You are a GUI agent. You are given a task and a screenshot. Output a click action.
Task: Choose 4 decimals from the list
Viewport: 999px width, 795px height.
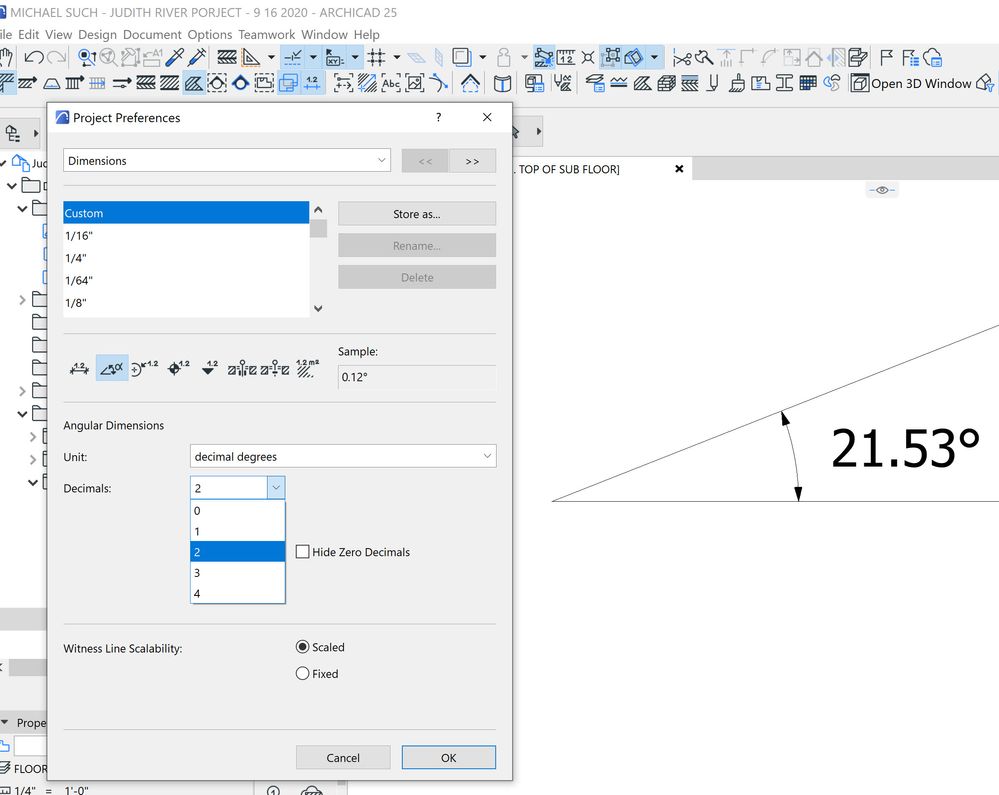(238, 593)
